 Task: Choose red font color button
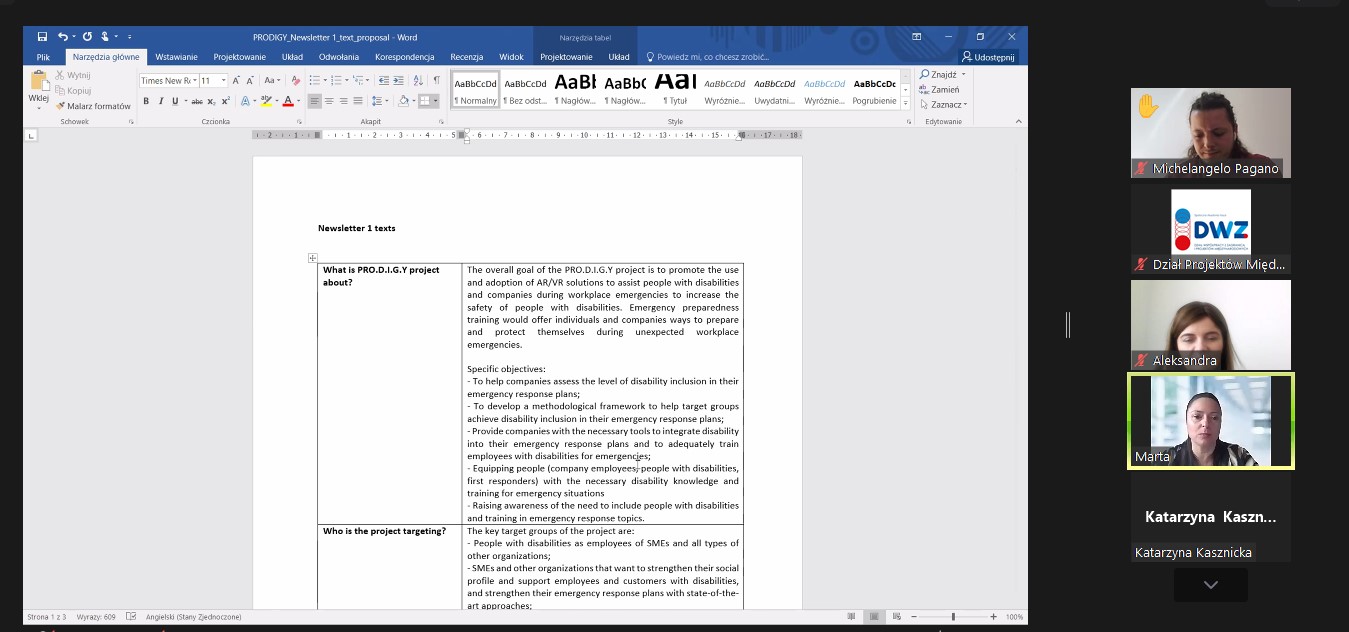coord(287,101)
